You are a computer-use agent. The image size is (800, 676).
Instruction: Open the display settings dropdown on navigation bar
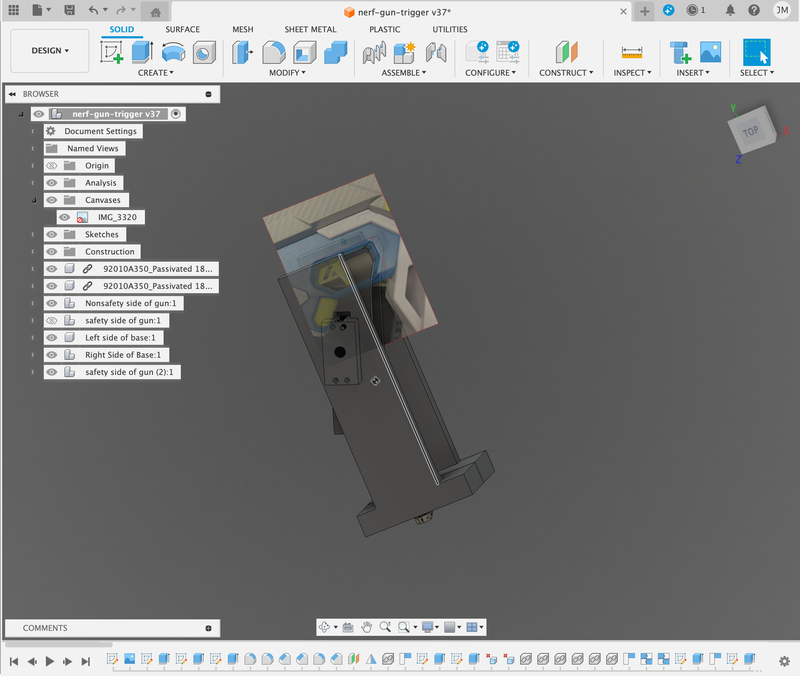(435, 627)
